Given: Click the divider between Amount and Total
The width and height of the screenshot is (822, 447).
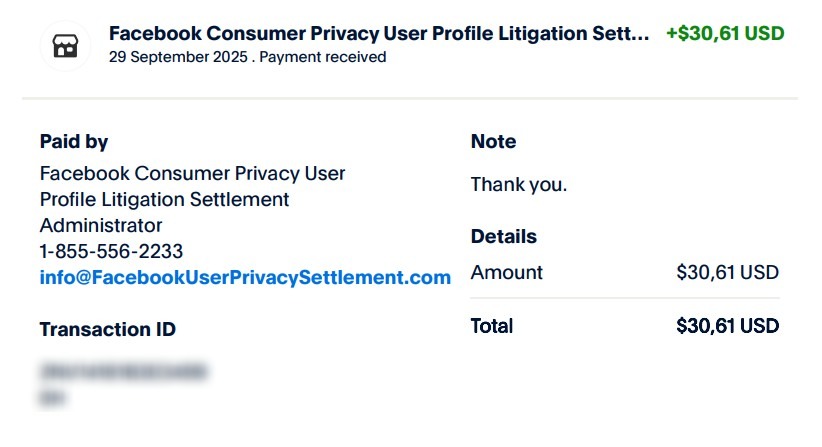Looking at the screenshot, I should pos(625,298).
